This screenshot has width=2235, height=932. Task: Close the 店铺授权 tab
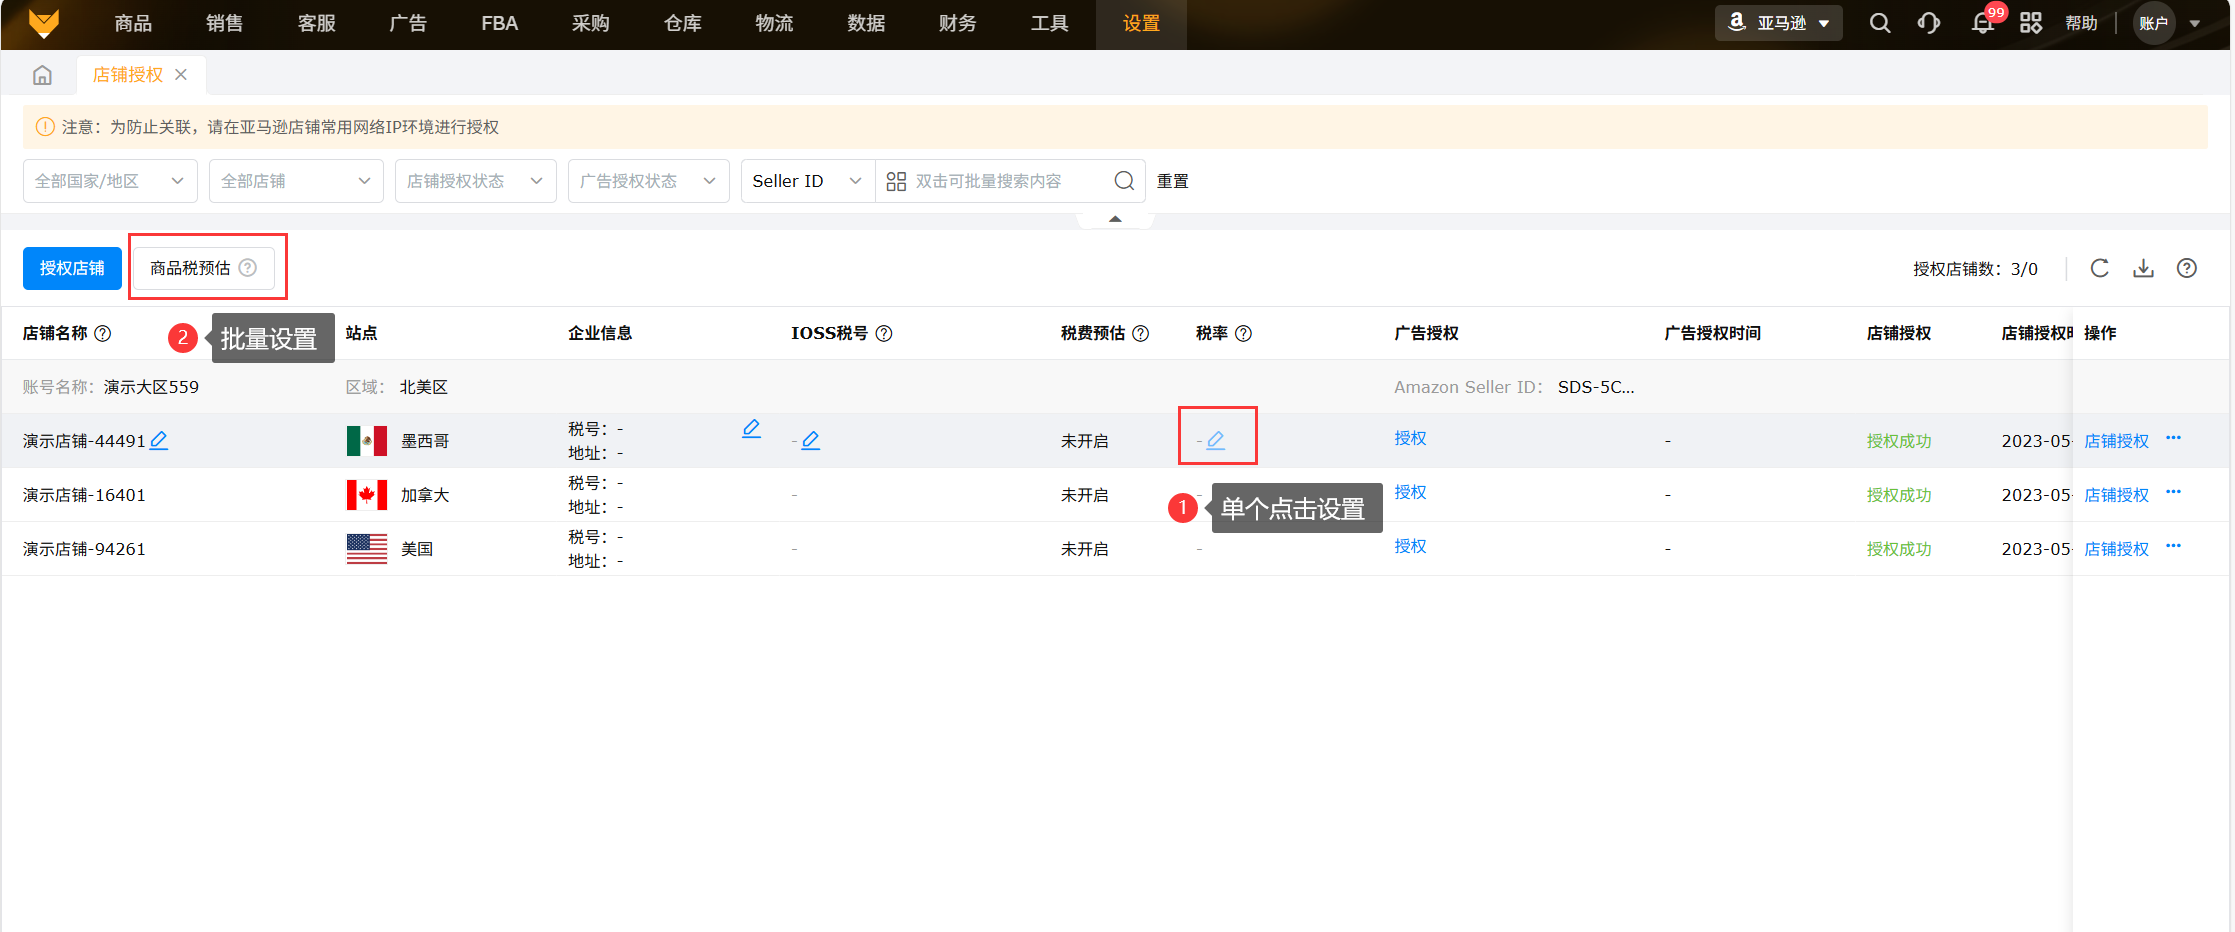[181, 75]
